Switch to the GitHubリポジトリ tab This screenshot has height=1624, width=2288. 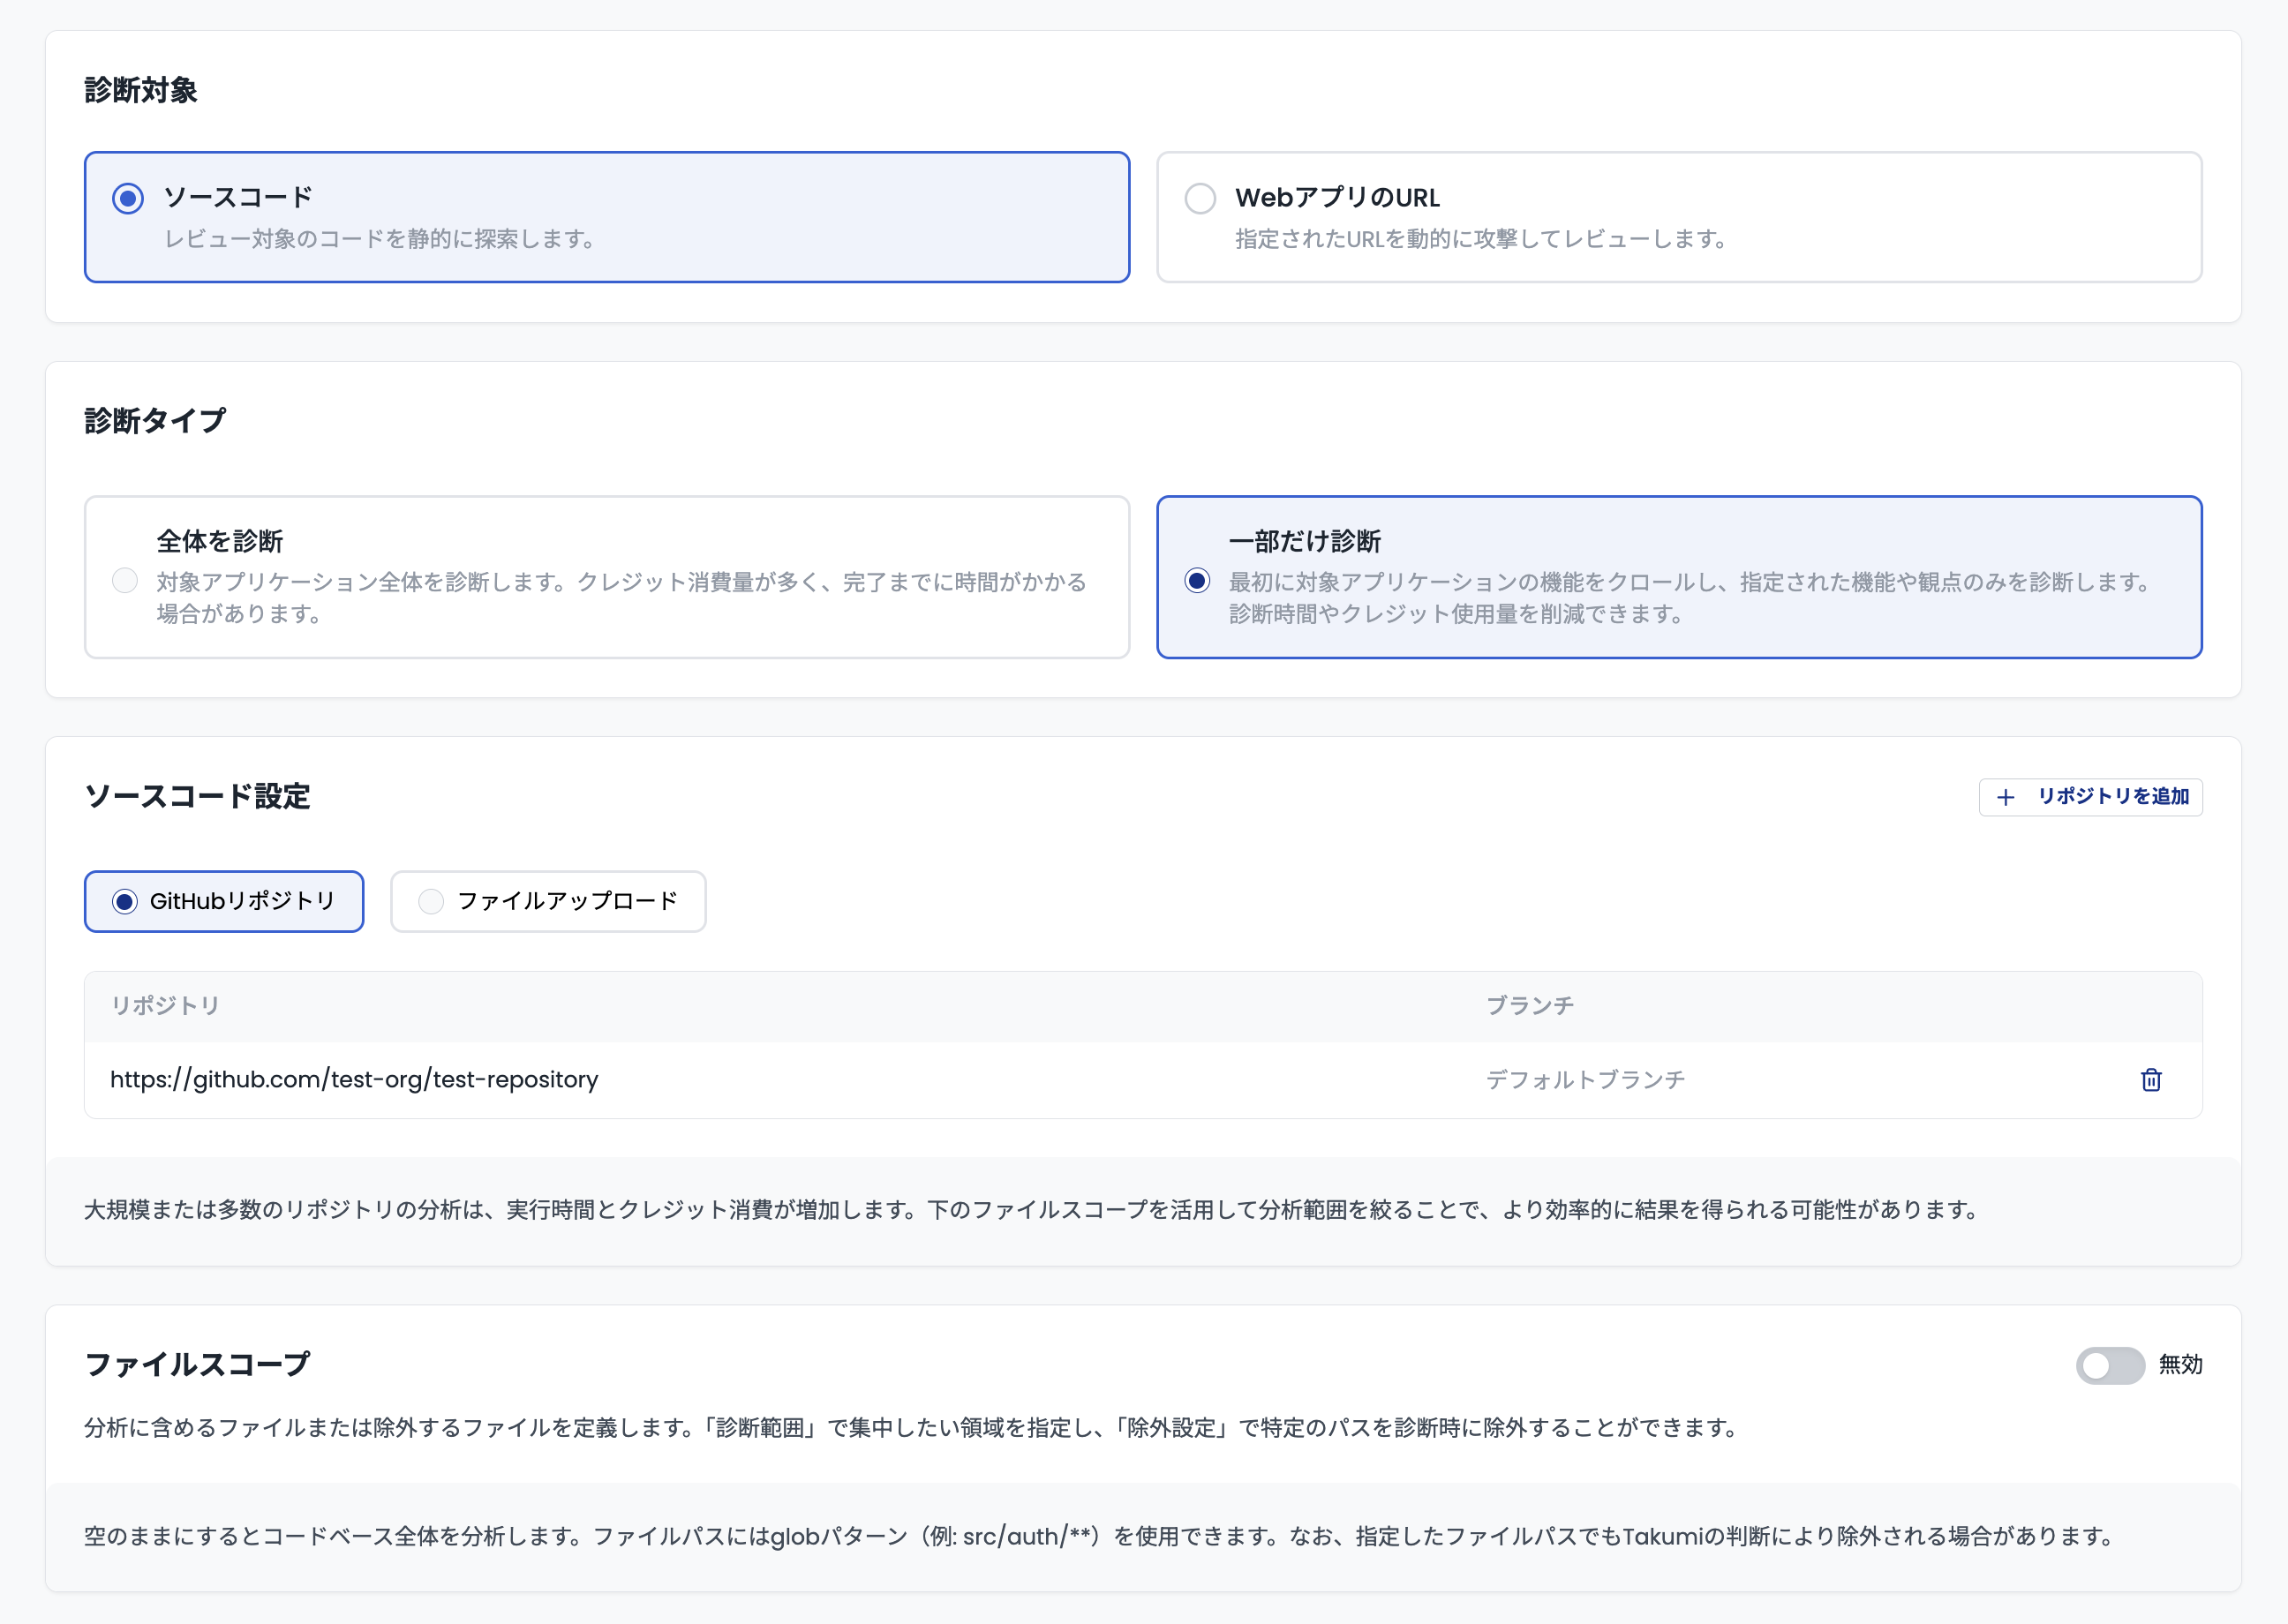click(x=224, y=901)
